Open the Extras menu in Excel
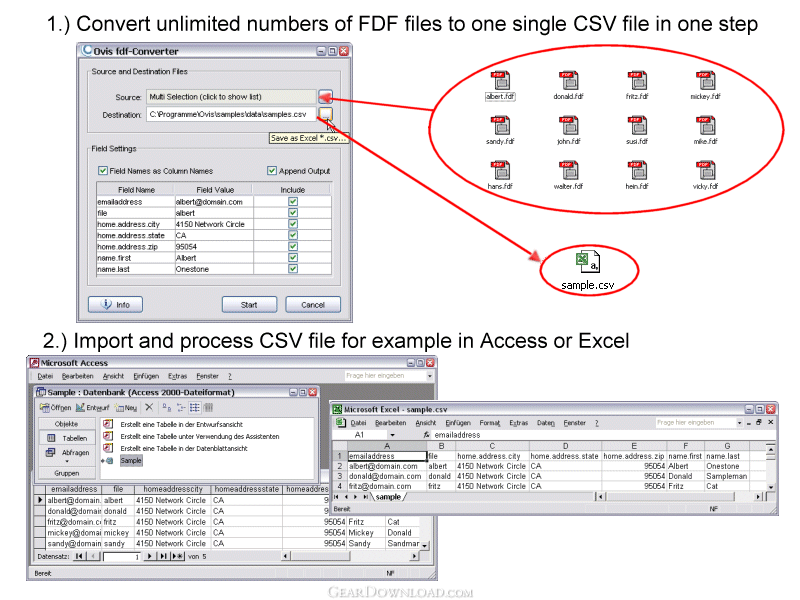The image size is (800, 600). coord(518,423)
